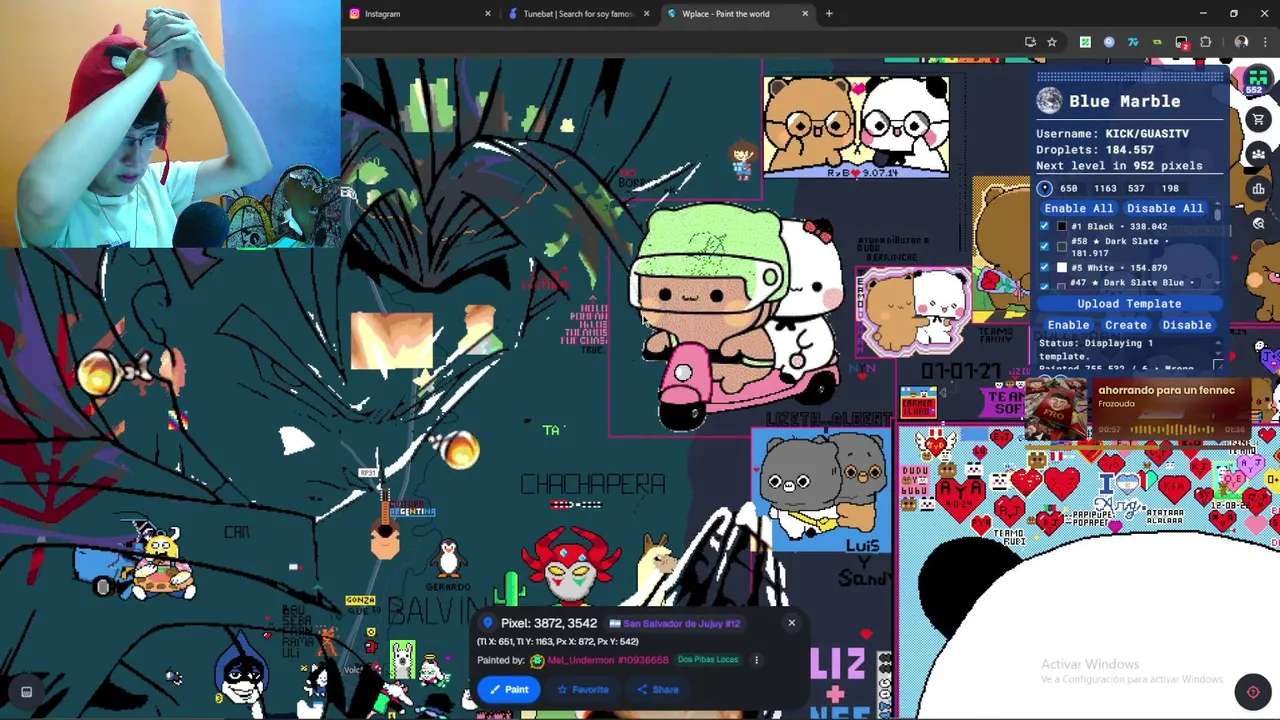Open the Wplace user avatar showing 552
The height and width of the screenshot is (720, 1280).
point(1257,80)
